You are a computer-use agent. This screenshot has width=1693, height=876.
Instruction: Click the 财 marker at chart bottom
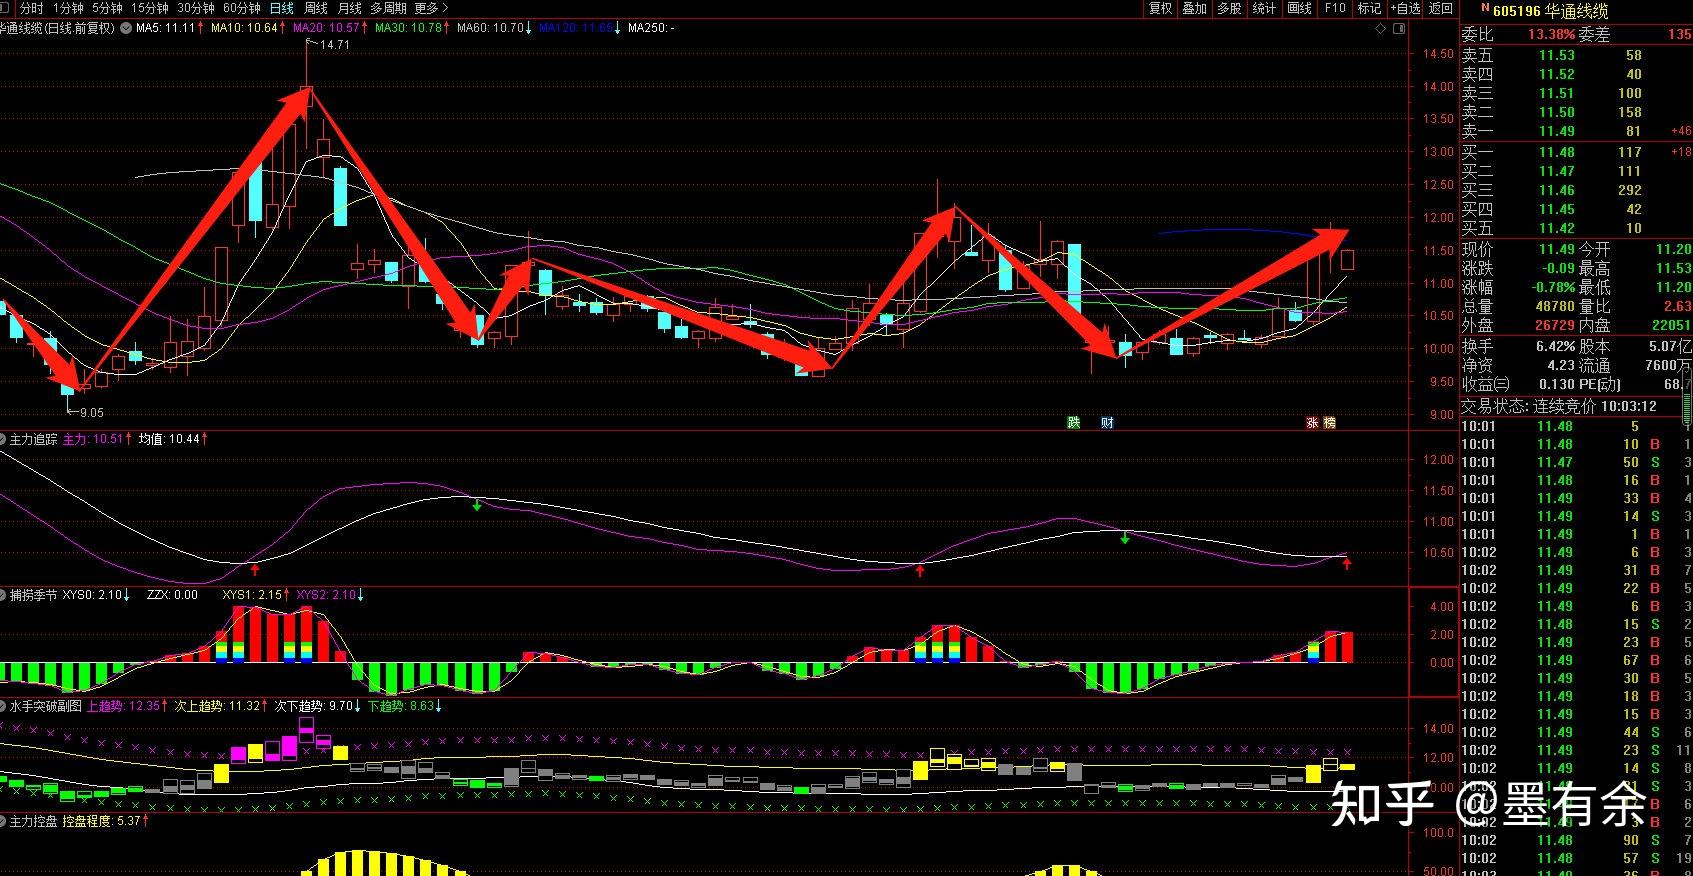[x=1106, y=423]
